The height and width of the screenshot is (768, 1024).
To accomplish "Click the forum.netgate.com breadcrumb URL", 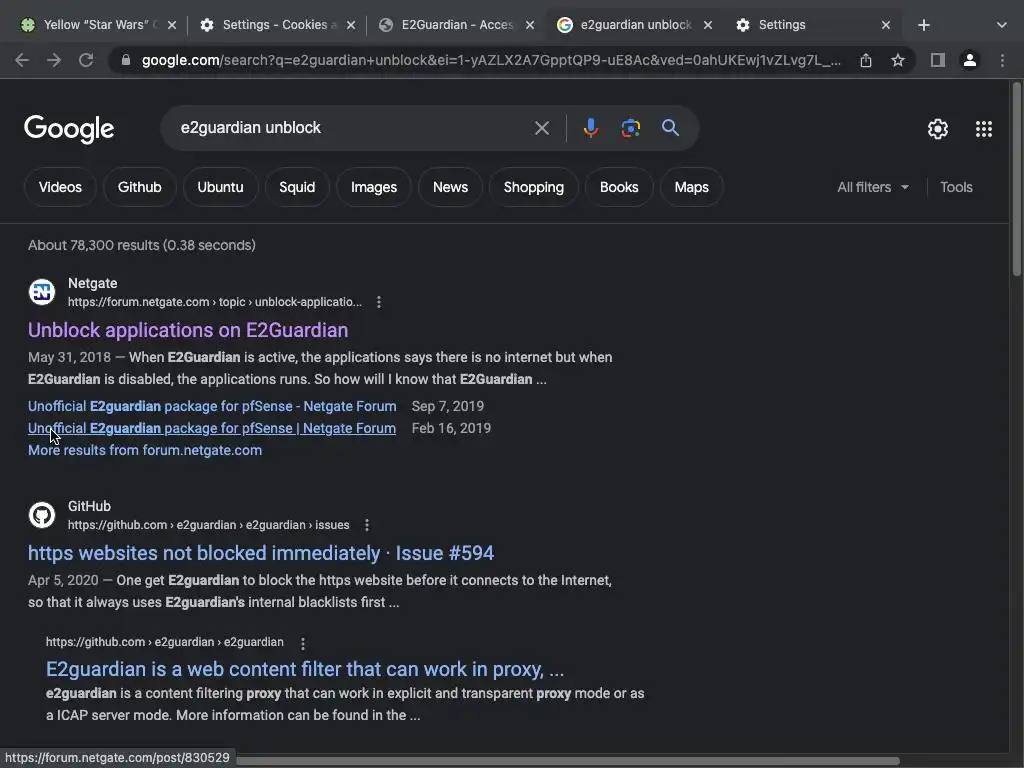I will point(215,302).
